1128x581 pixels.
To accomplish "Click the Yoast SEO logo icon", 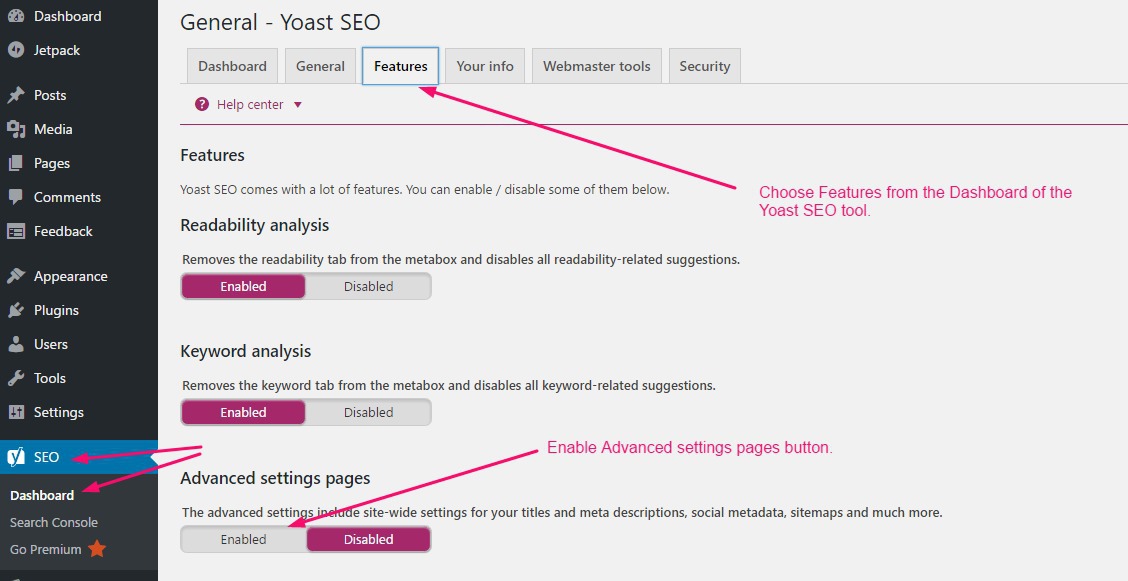I will [x=16, y=457].
